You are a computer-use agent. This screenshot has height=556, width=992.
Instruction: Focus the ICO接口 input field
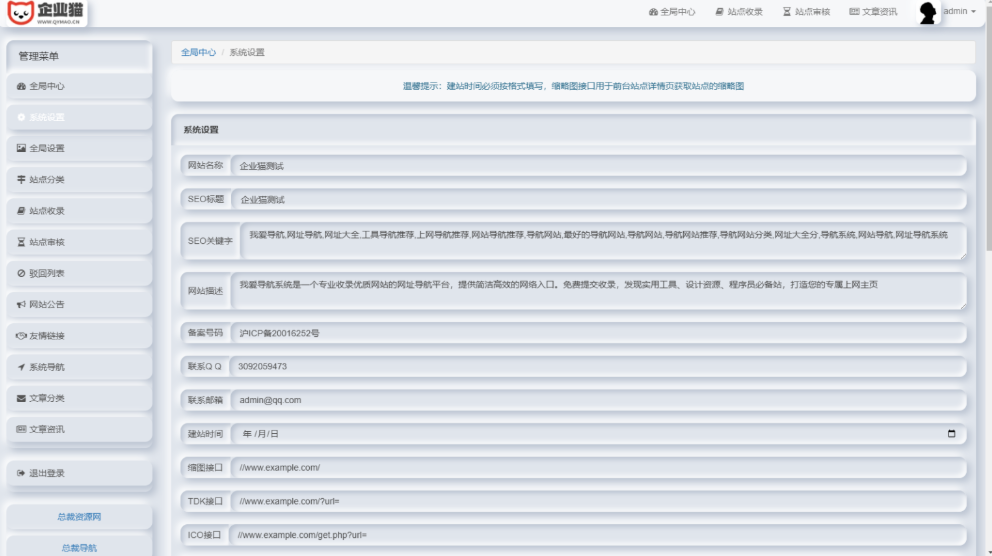[x=598, y=534]
